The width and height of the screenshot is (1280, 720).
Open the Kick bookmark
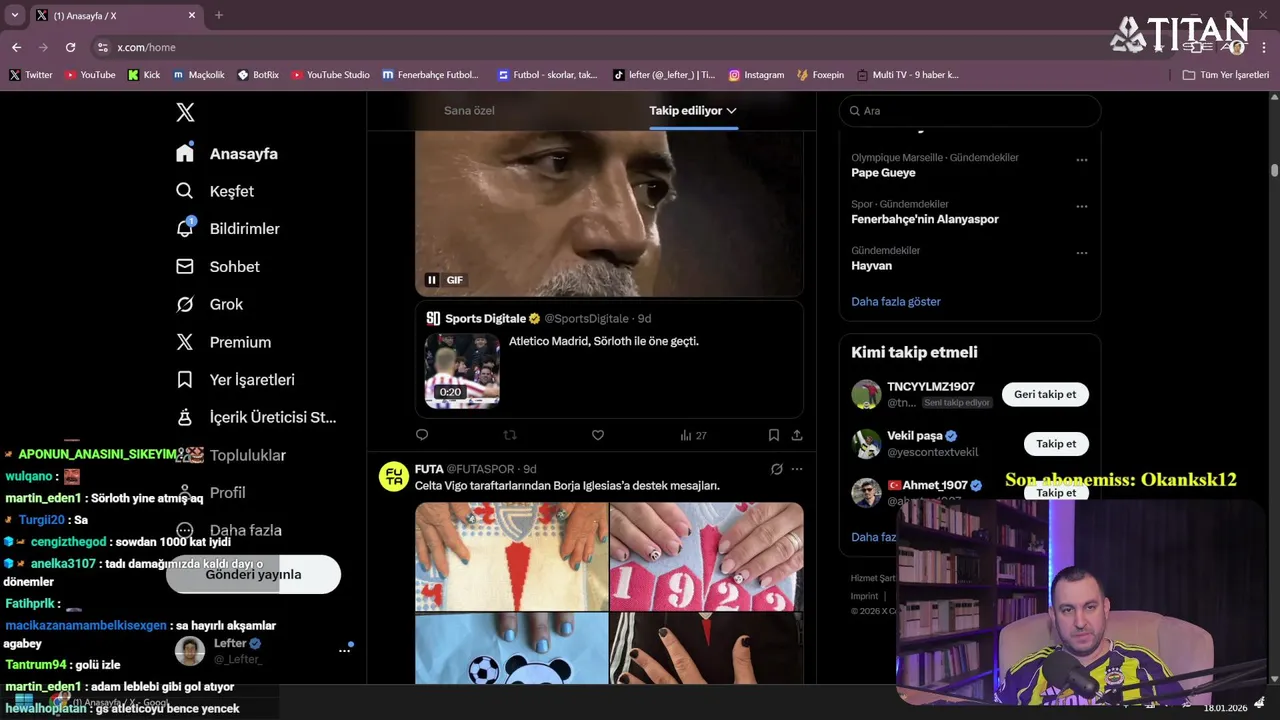click(144, 75)
